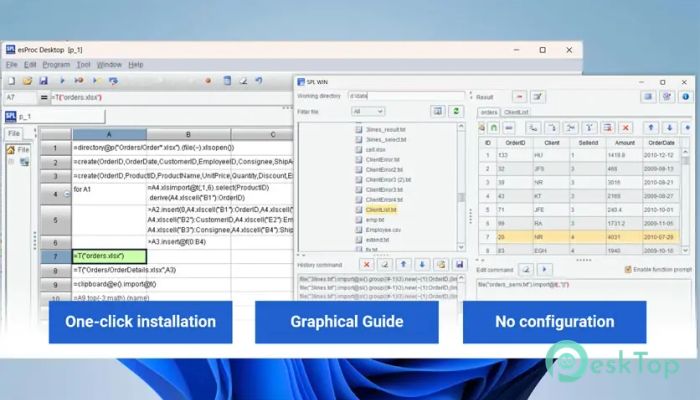Click the Amount column header

(x=624, y=143)
